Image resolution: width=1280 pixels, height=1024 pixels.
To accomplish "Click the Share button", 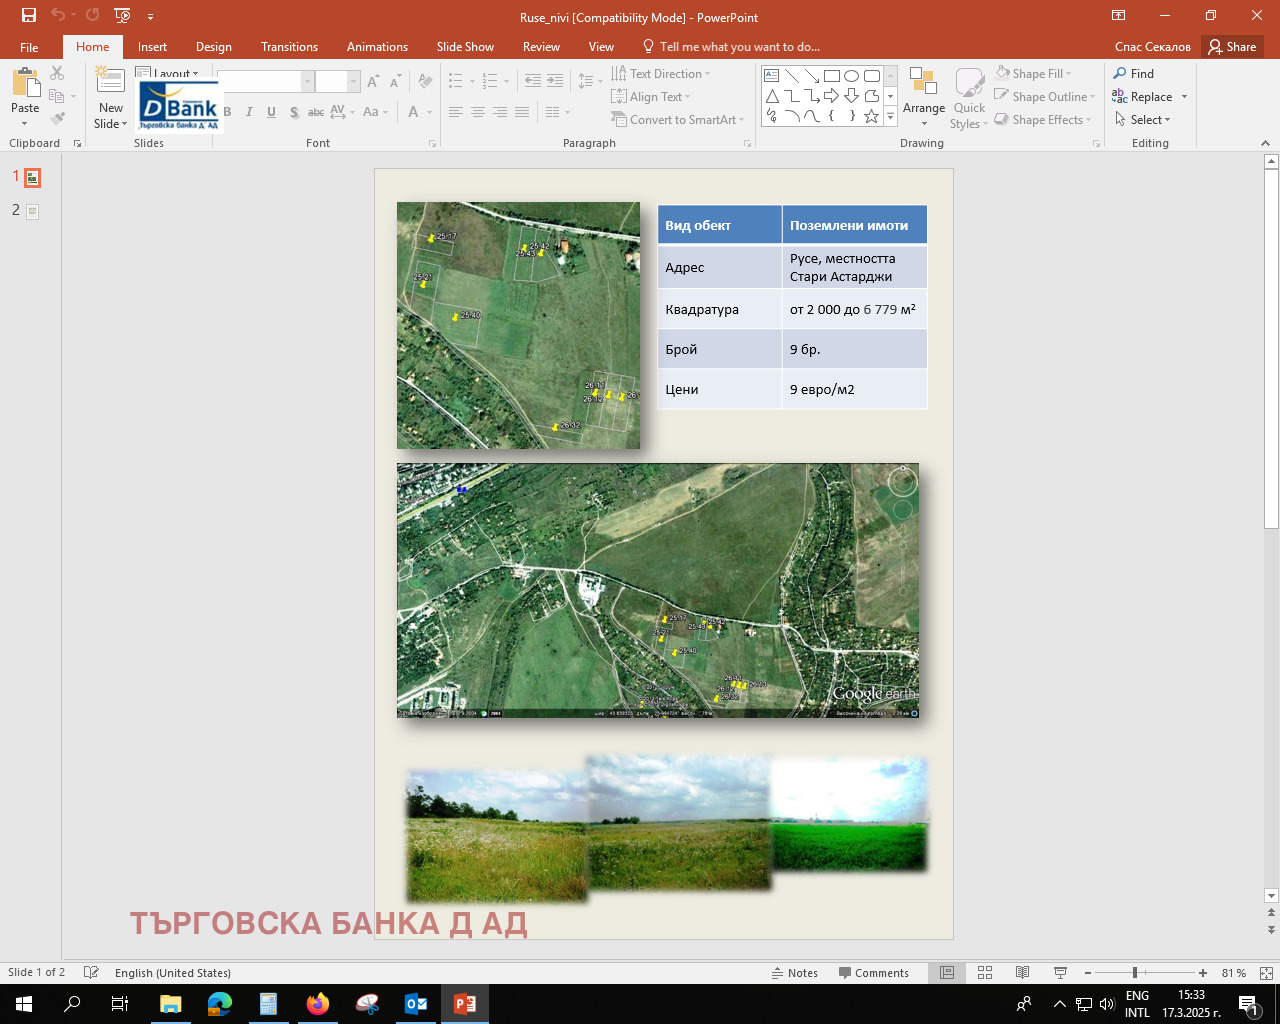I will pyautogui.click(x=1232, y=47).
